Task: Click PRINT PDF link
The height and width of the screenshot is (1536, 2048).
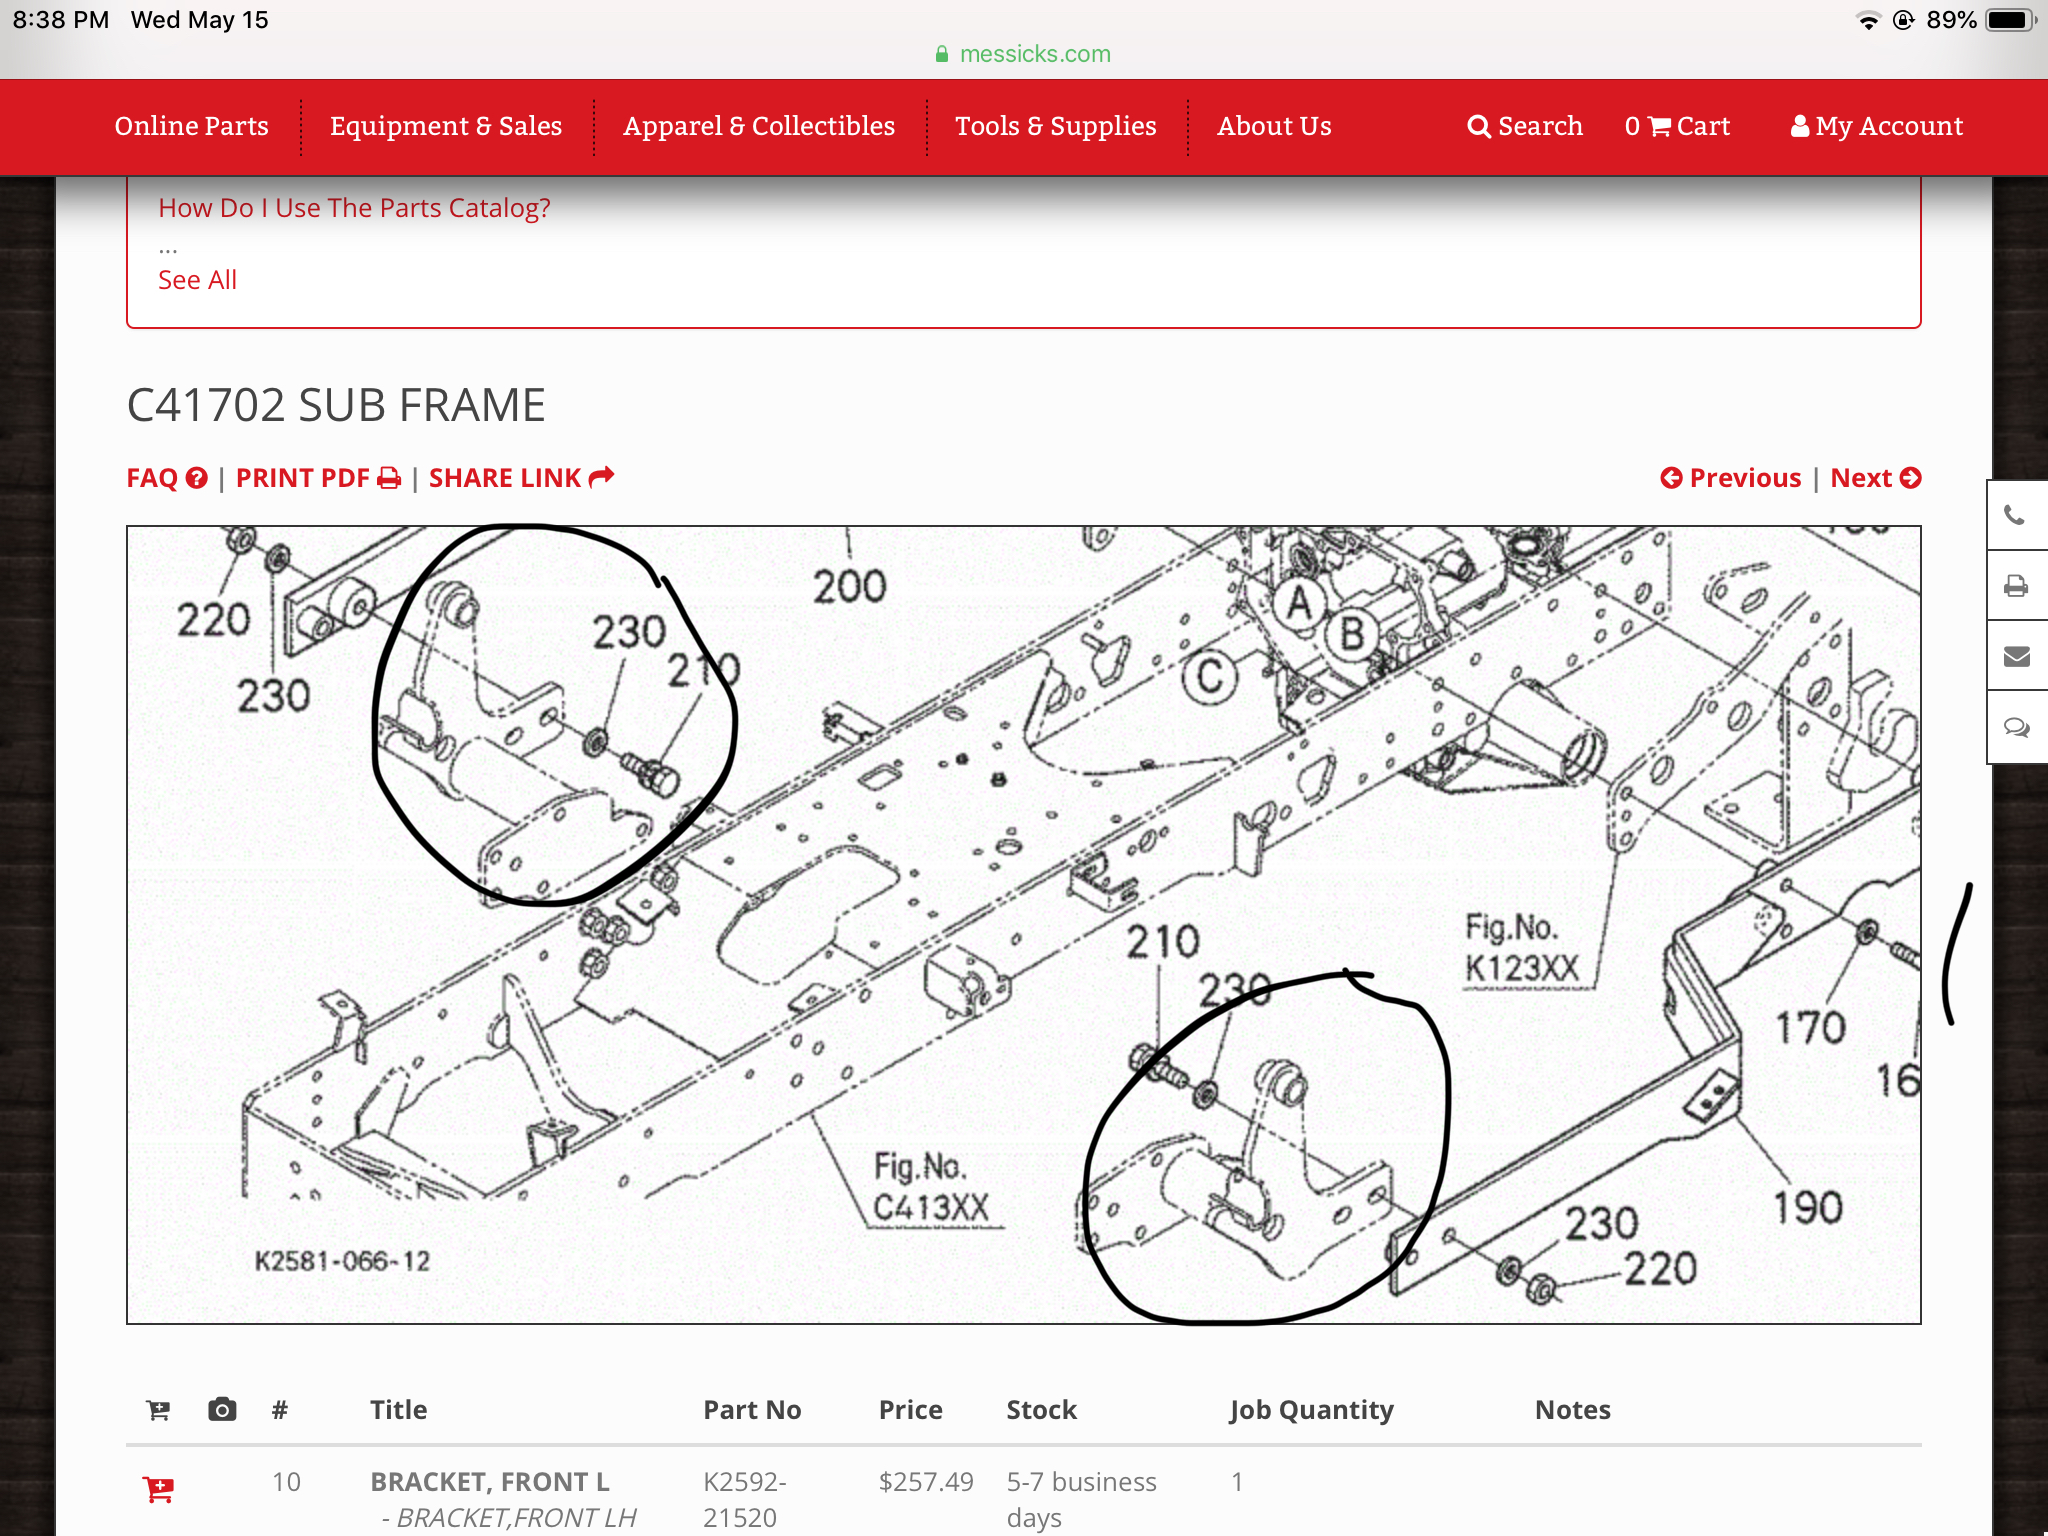Action: (x=318, y=478)
